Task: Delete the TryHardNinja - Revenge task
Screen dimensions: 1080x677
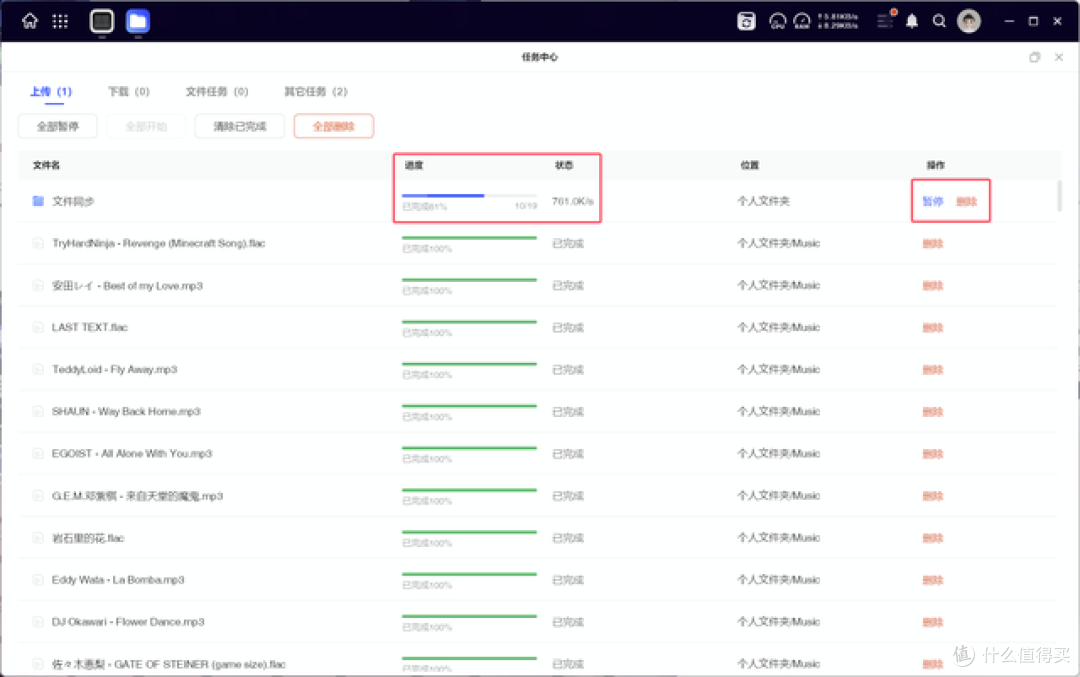Action: [x=933, y=243]
